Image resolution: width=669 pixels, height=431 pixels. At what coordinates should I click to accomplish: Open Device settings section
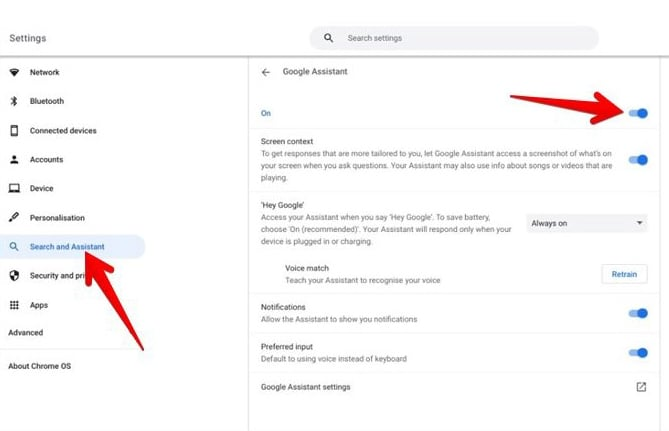tap(41, 188)
